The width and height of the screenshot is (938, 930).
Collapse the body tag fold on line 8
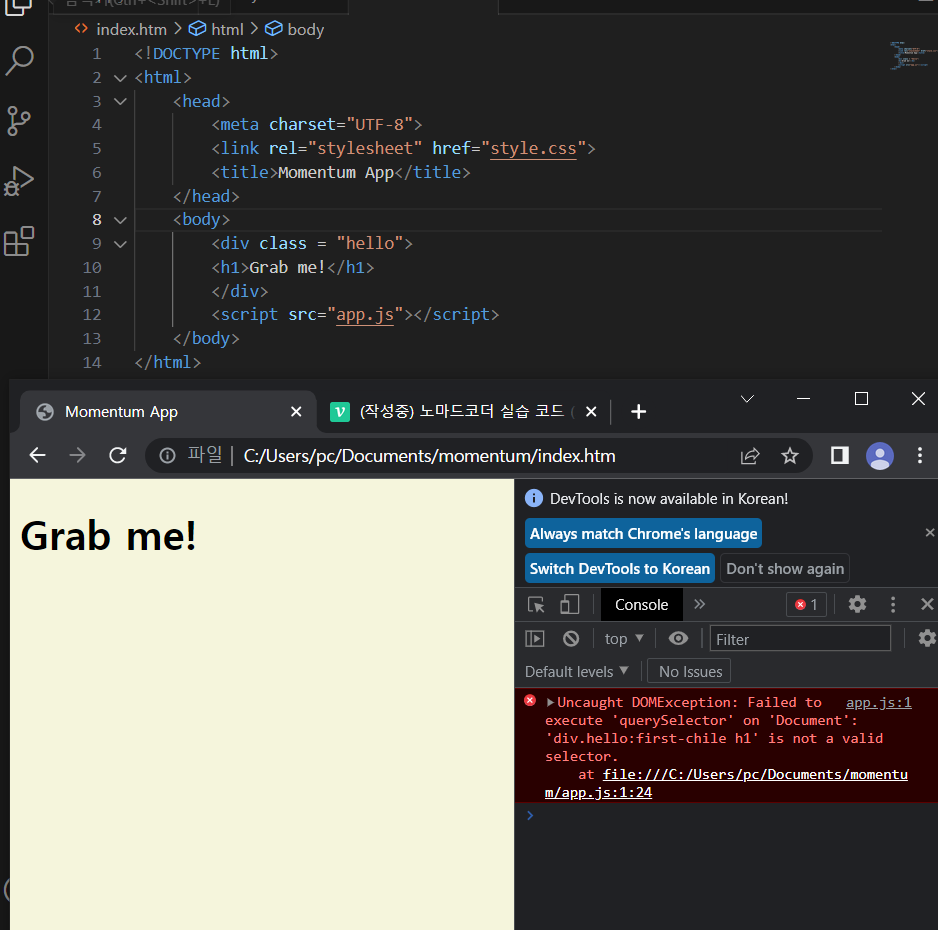pyautogui.click(x=120, y=220)
